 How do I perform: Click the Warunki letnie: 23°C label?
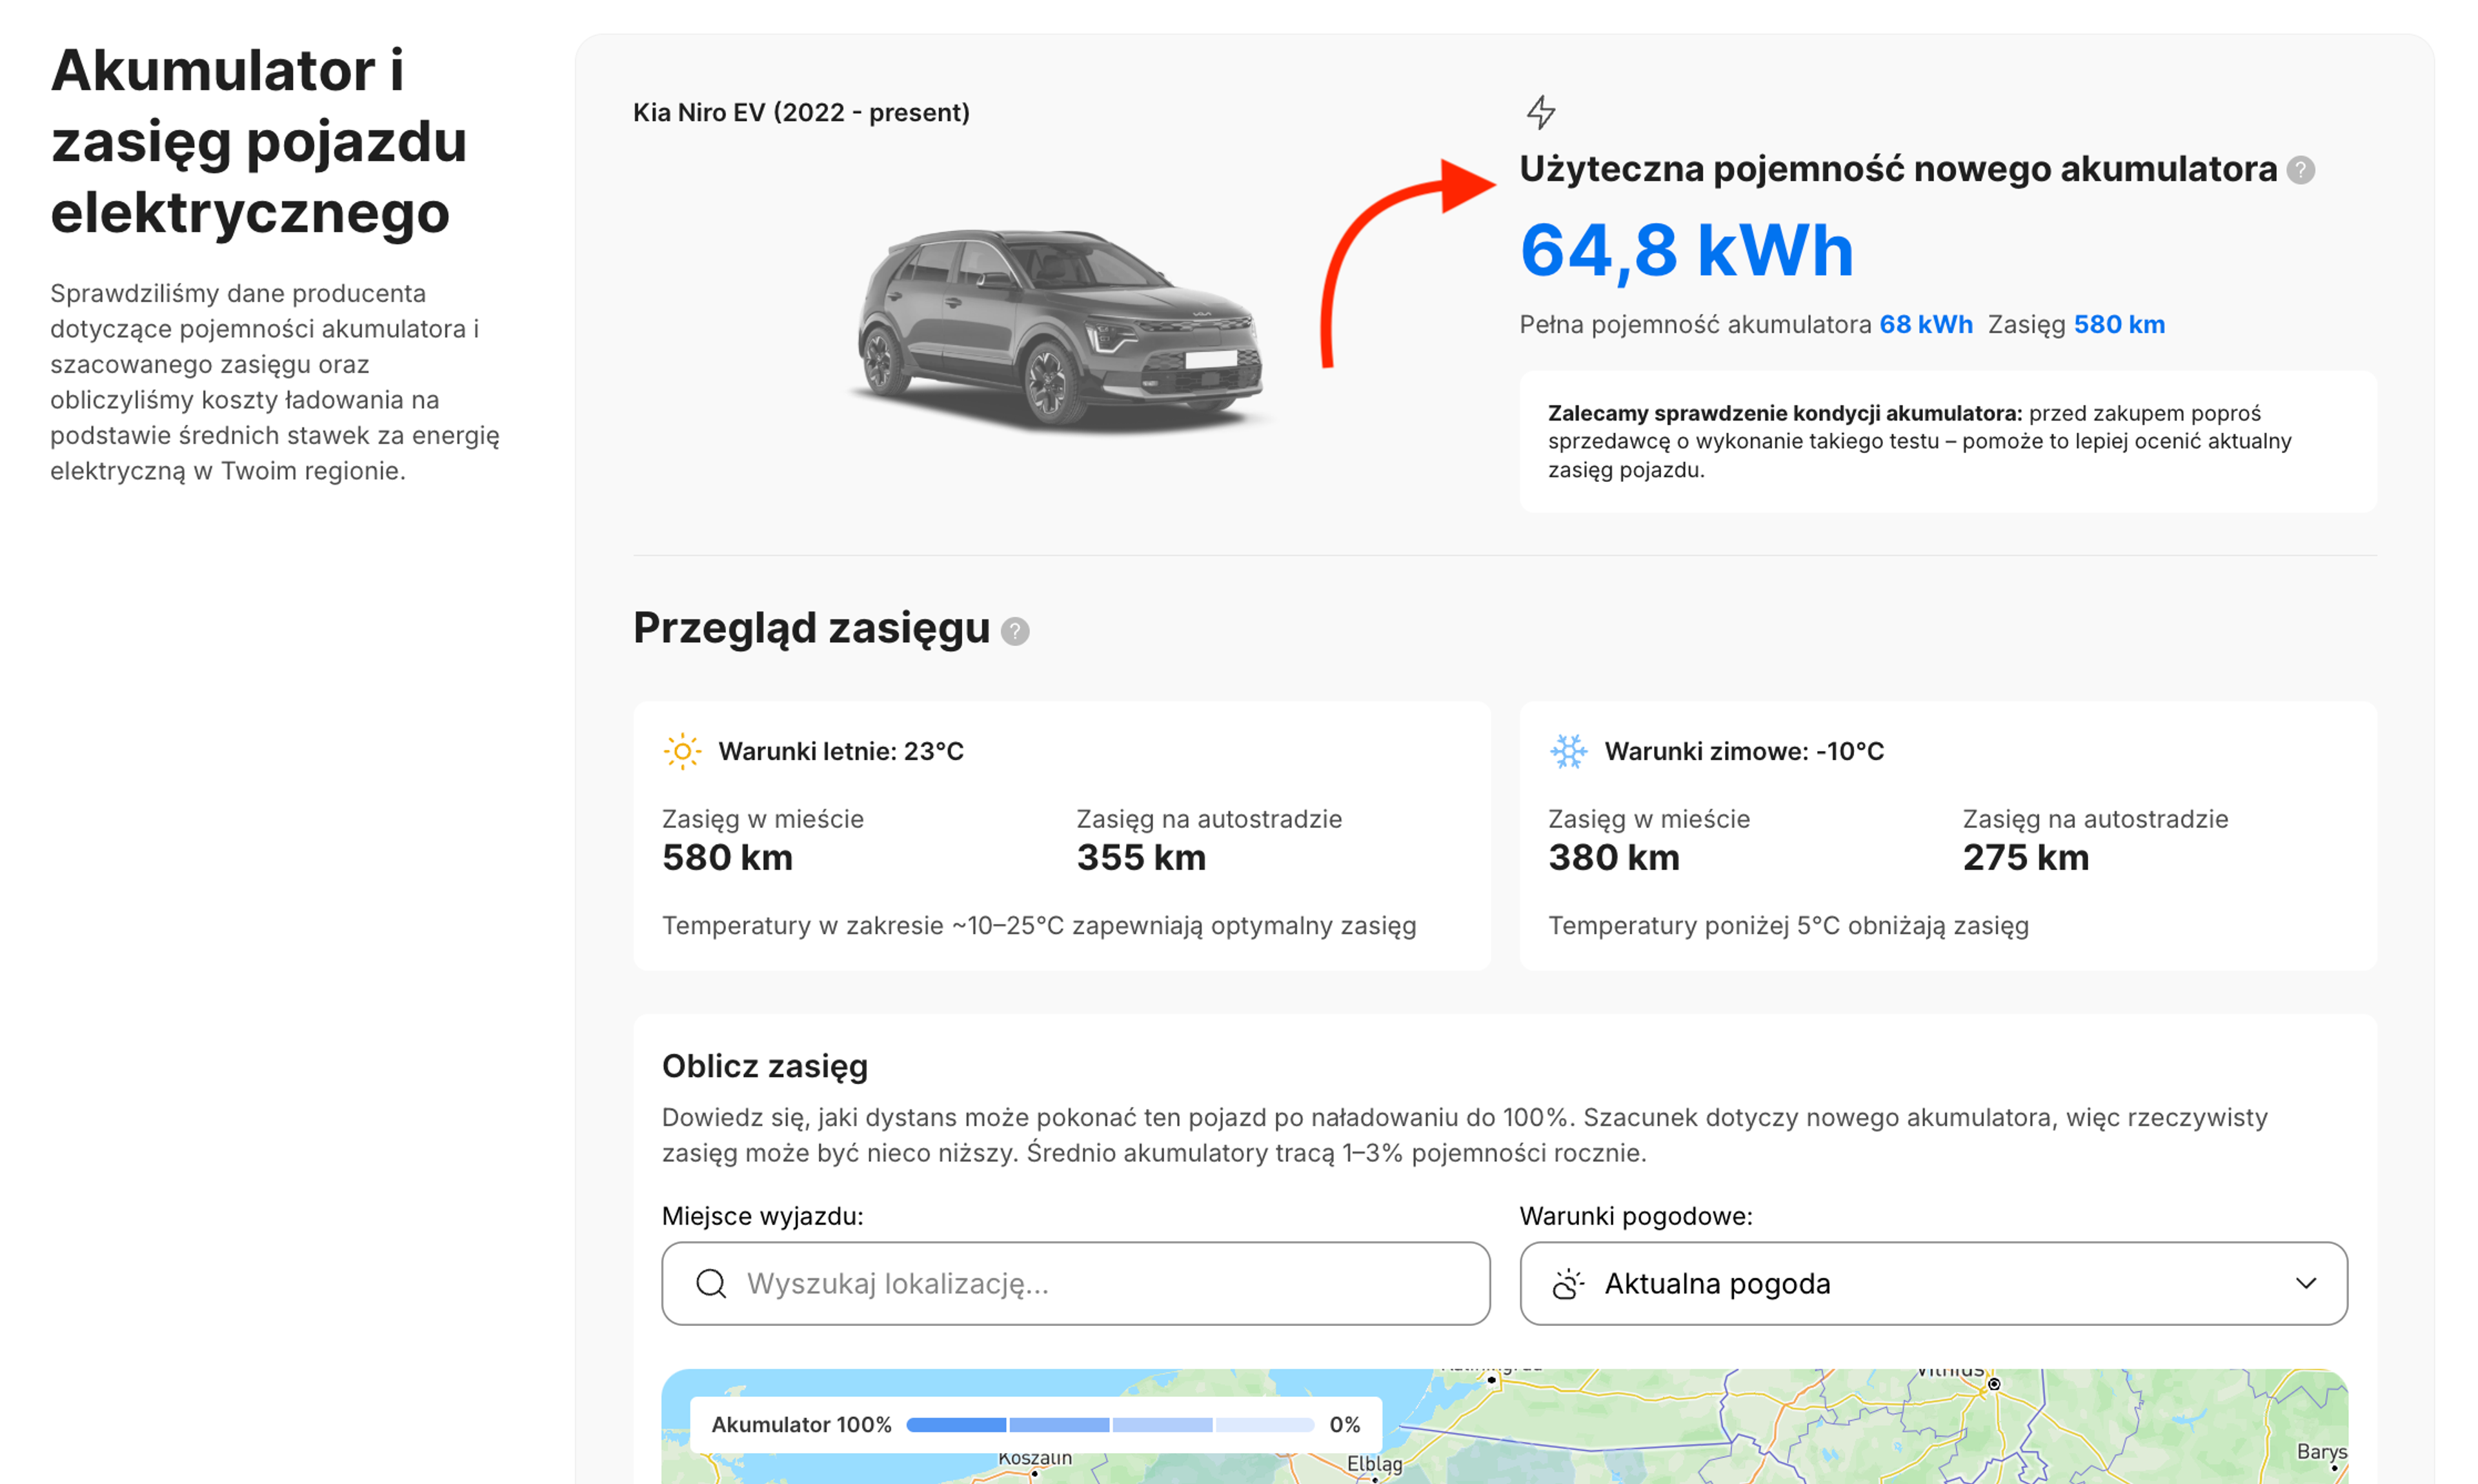[841, 751]
